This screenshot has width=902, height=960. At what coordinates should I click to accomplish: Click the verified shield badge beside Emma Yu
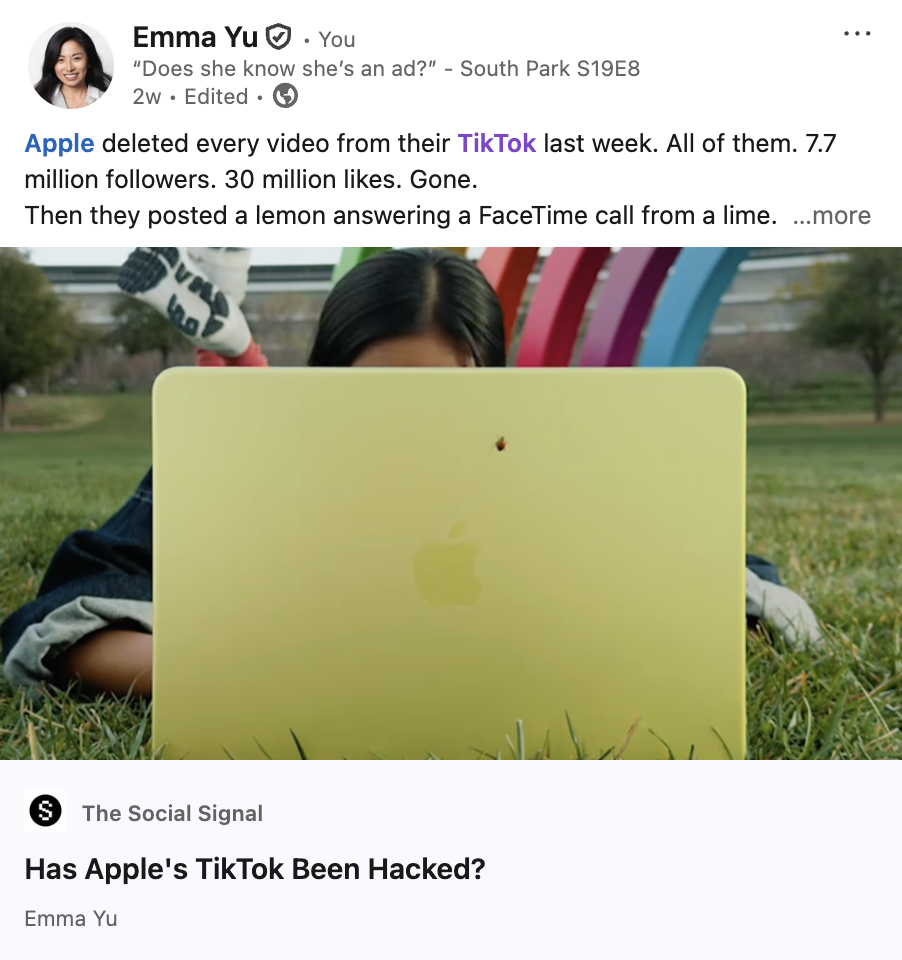click(x=278, y=37)
